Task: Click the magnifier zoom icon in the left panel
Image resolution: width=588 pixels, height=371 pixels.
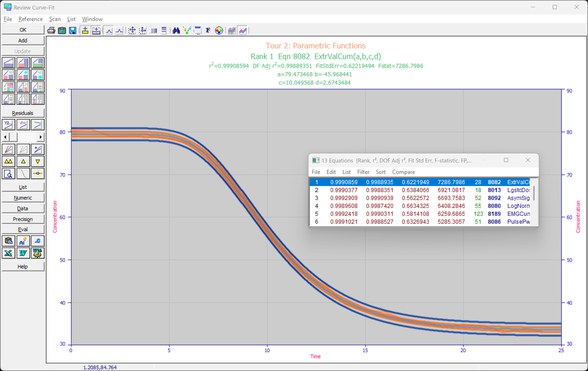Action: point(8,174)
